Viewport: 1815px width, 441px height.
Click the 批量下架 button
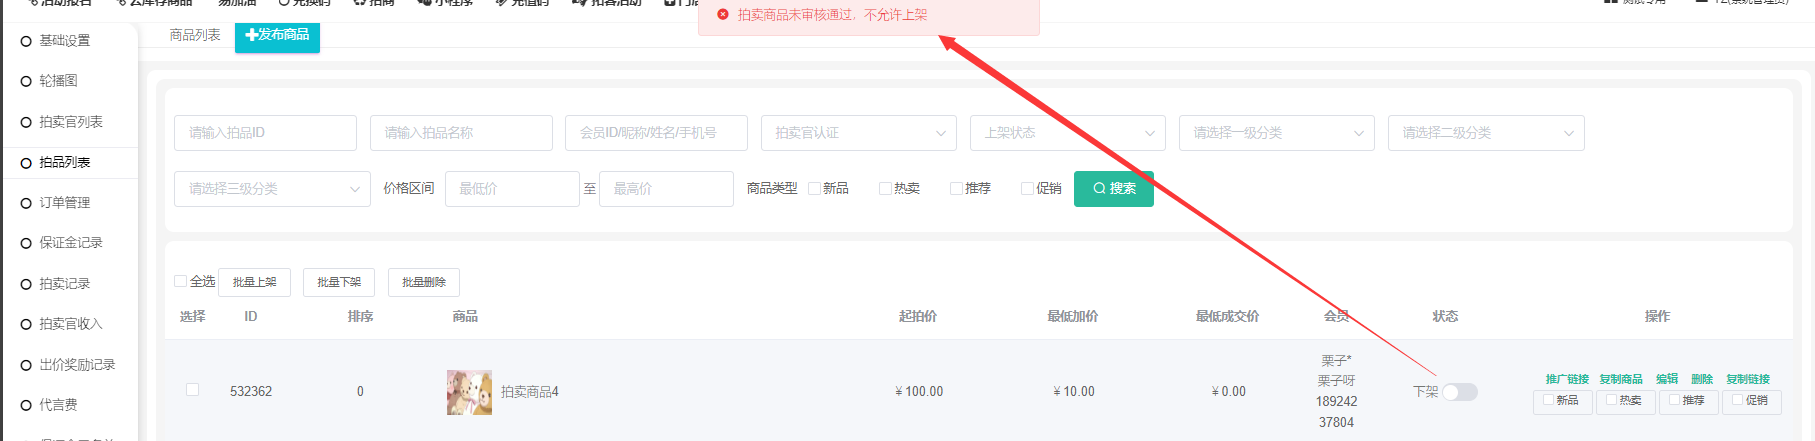(x=339, y=283)
